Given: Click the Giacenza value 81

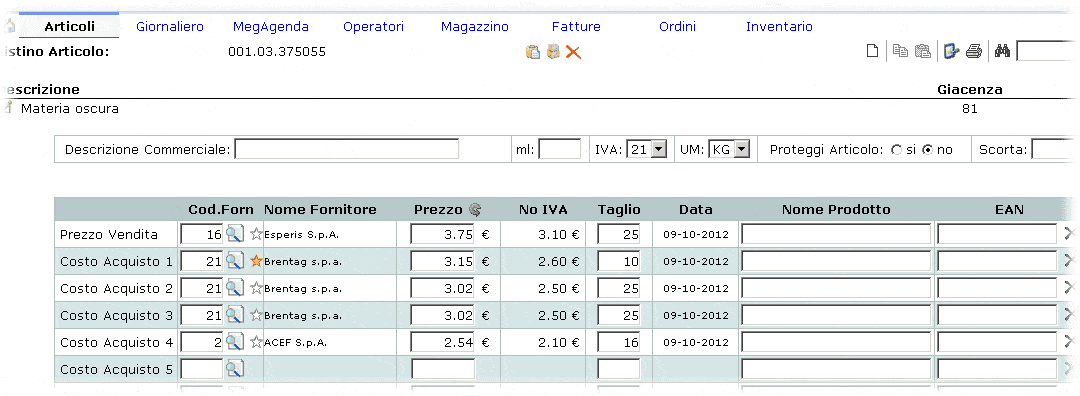Looking at the screenshot, I should pos(969,109).
